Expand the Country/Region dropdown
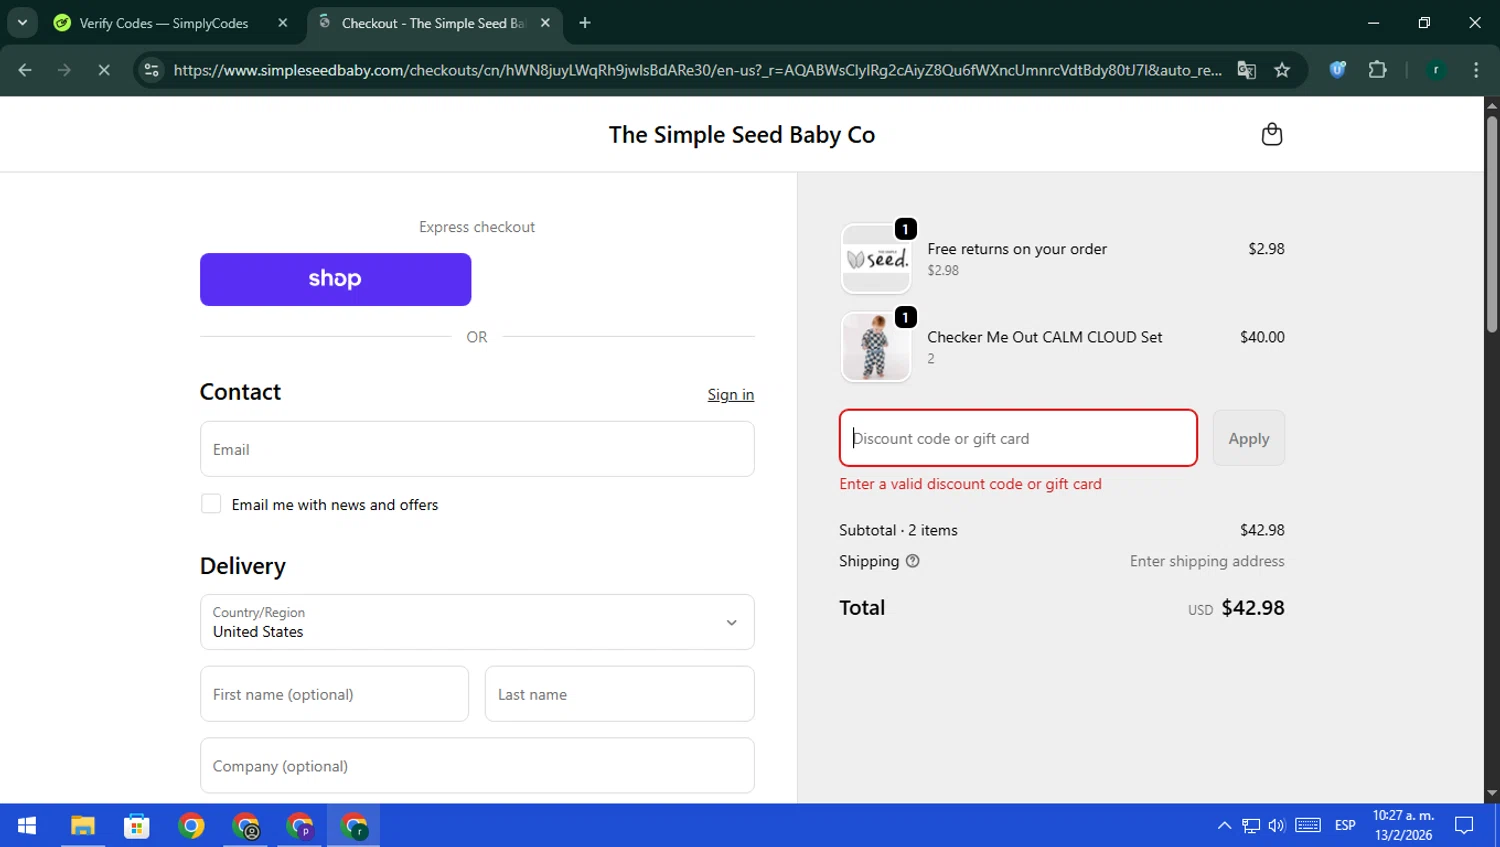This screenshot has height=847, width=1500. pos(477,622)
